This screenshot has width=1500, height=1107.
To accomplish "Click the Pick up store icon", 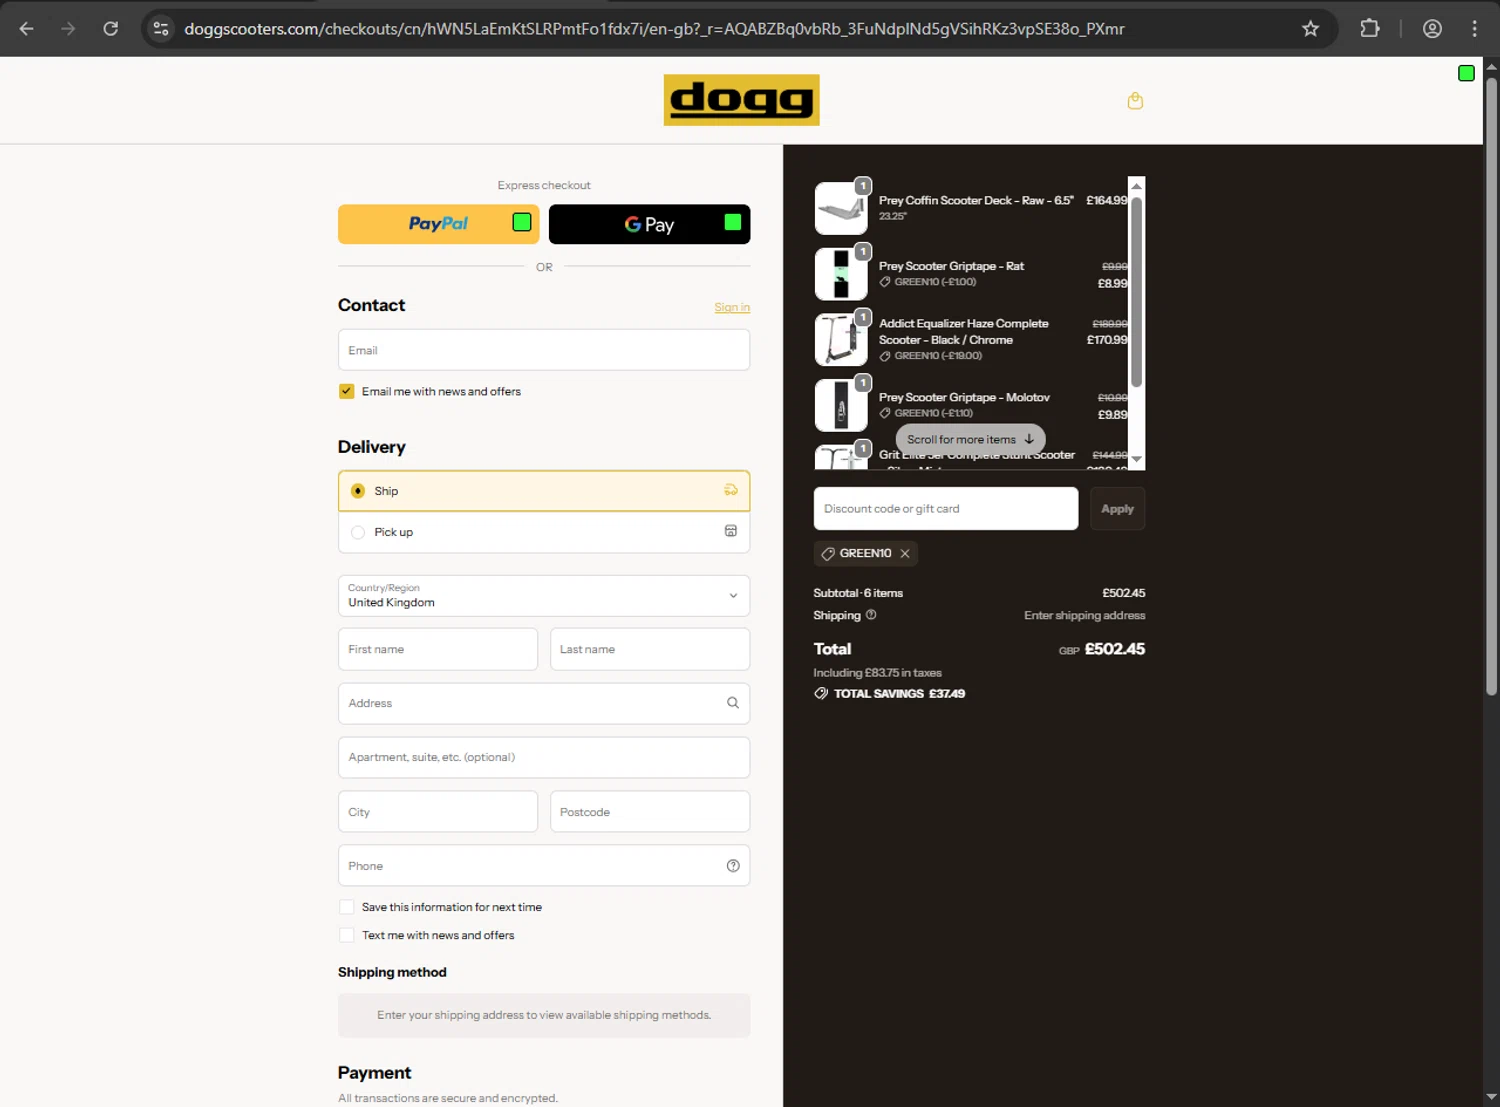I will 731,531.
